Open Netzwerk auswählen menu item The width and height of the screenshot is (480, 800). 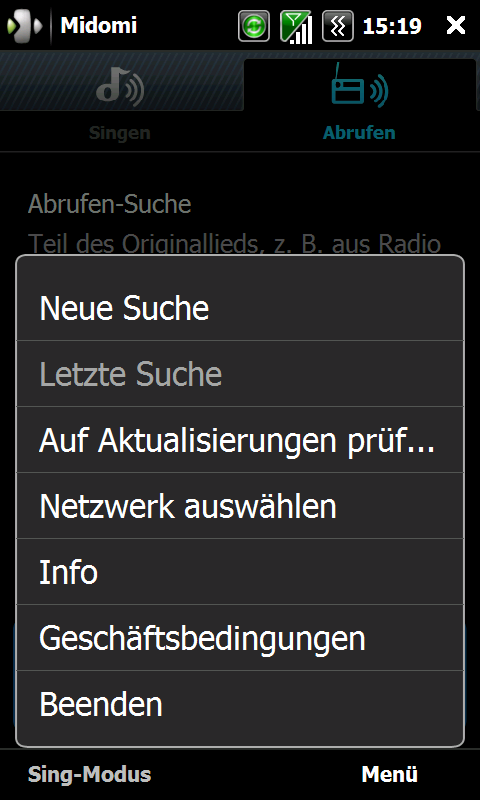(x=240, y=505)
